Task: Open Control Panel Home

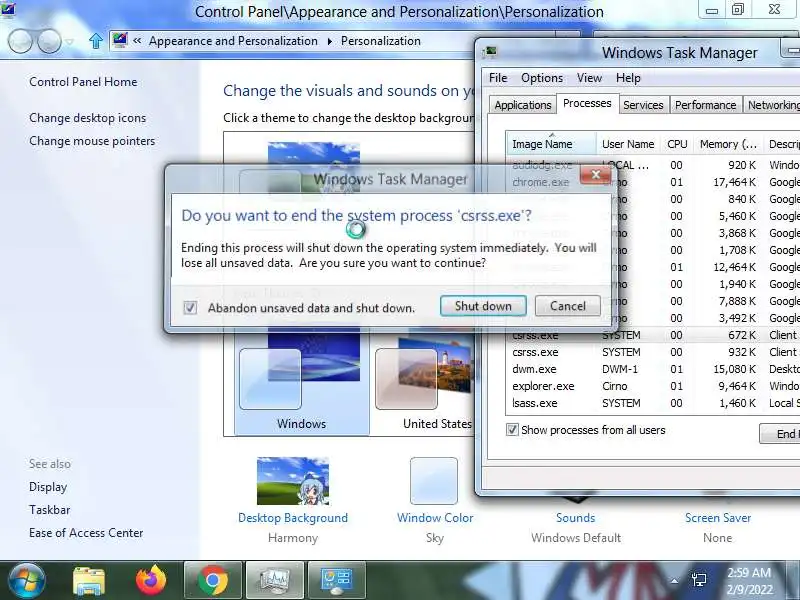Action: [x=83, y=82]
